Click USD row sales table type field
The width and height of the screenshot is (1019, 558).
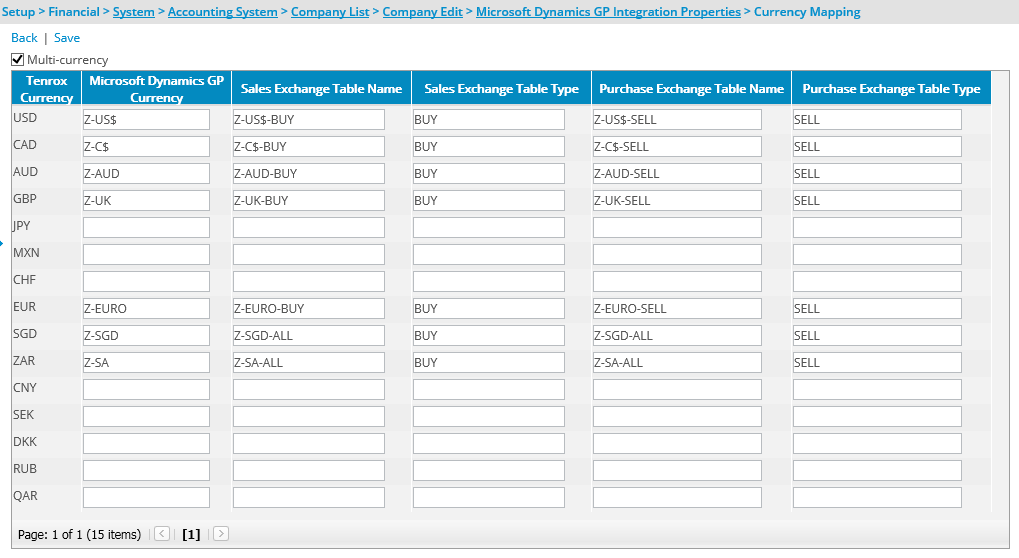[489, 120]
